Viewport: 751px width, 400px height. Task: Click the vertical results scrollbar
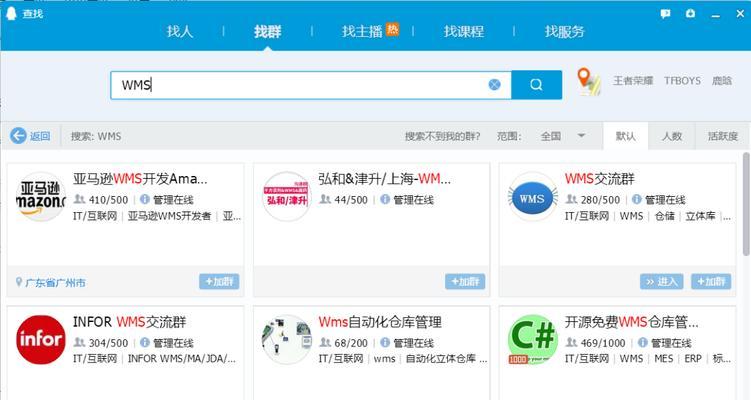click(746, 204)
